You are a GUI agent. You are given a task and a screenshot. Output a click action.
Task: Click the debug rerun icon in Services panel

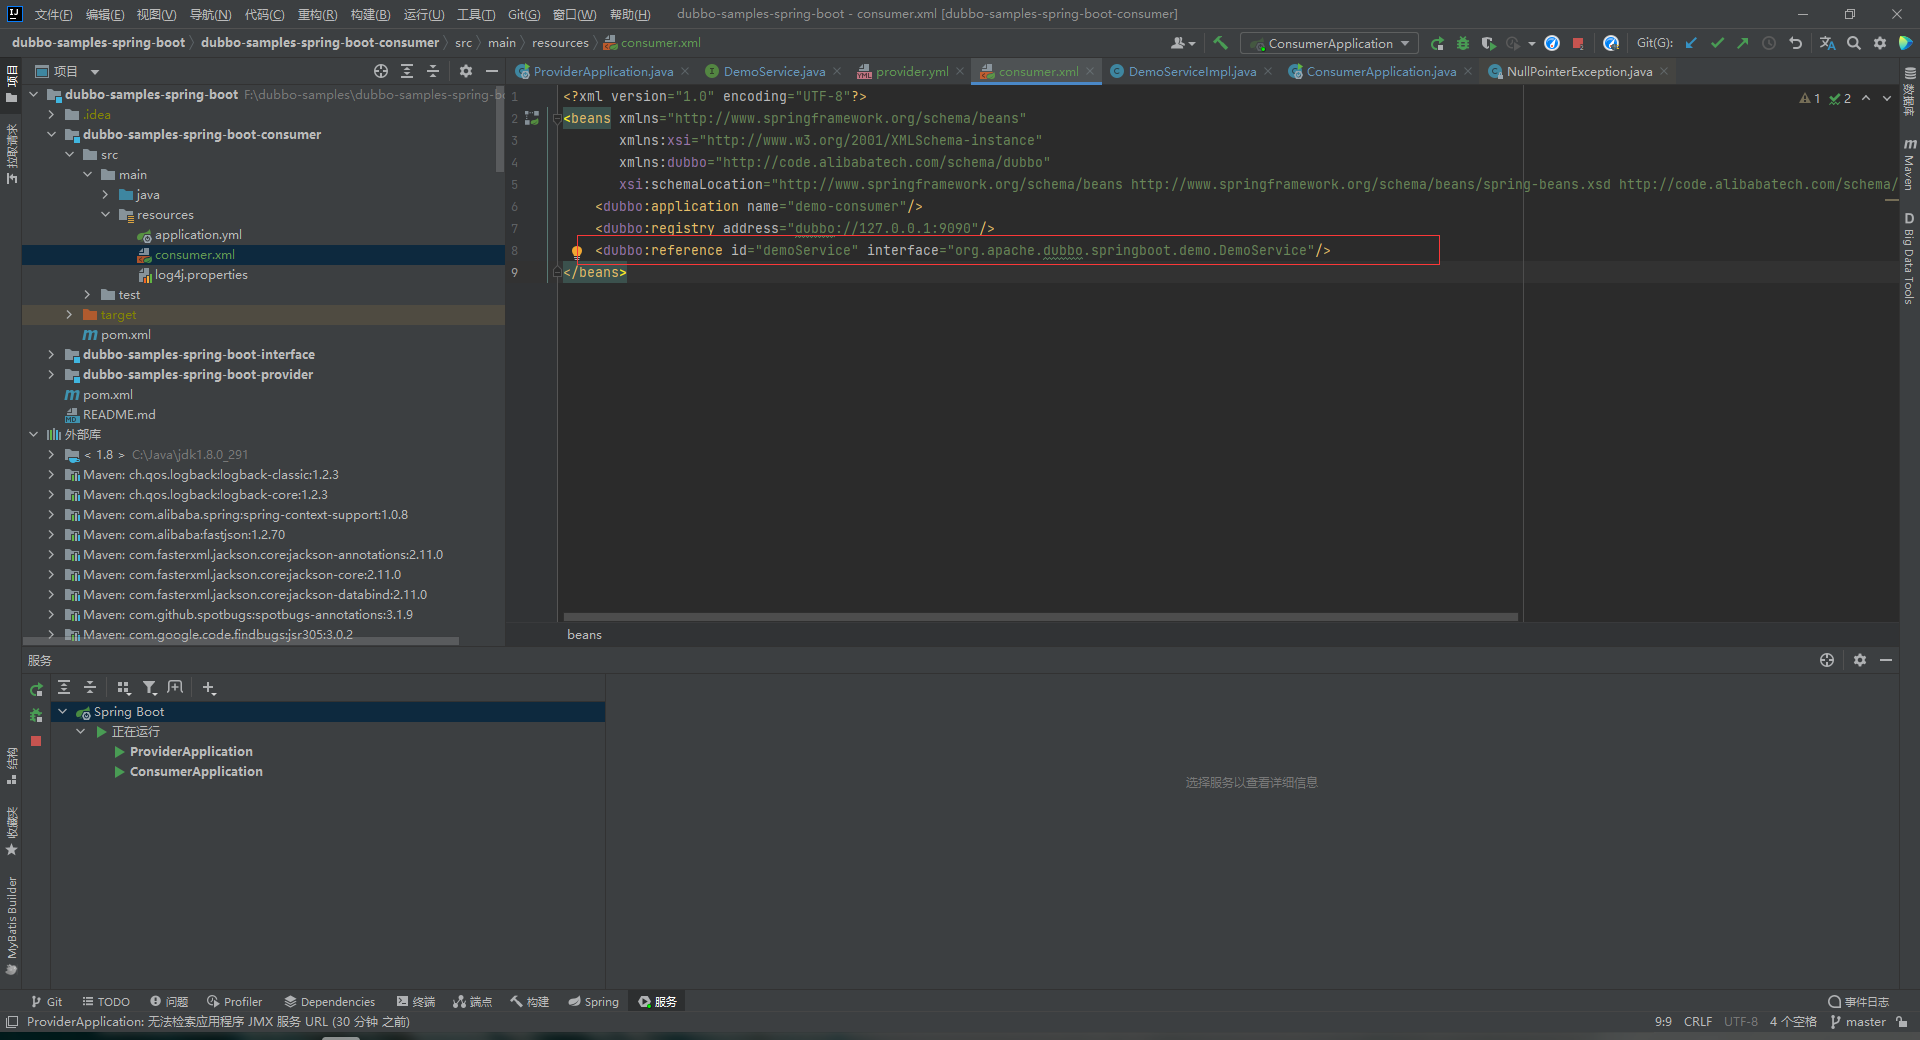(36, 715)
